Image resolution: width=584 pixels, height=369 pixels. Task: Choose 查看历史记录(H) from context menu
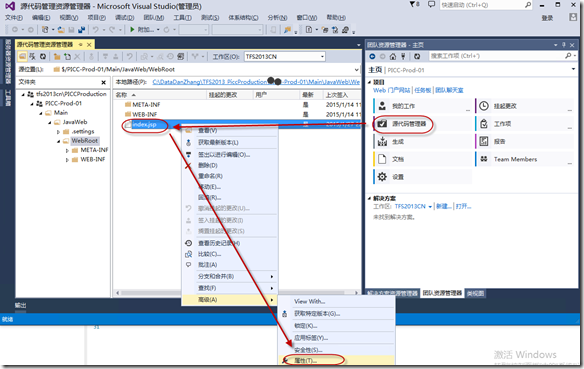point(229,243)
